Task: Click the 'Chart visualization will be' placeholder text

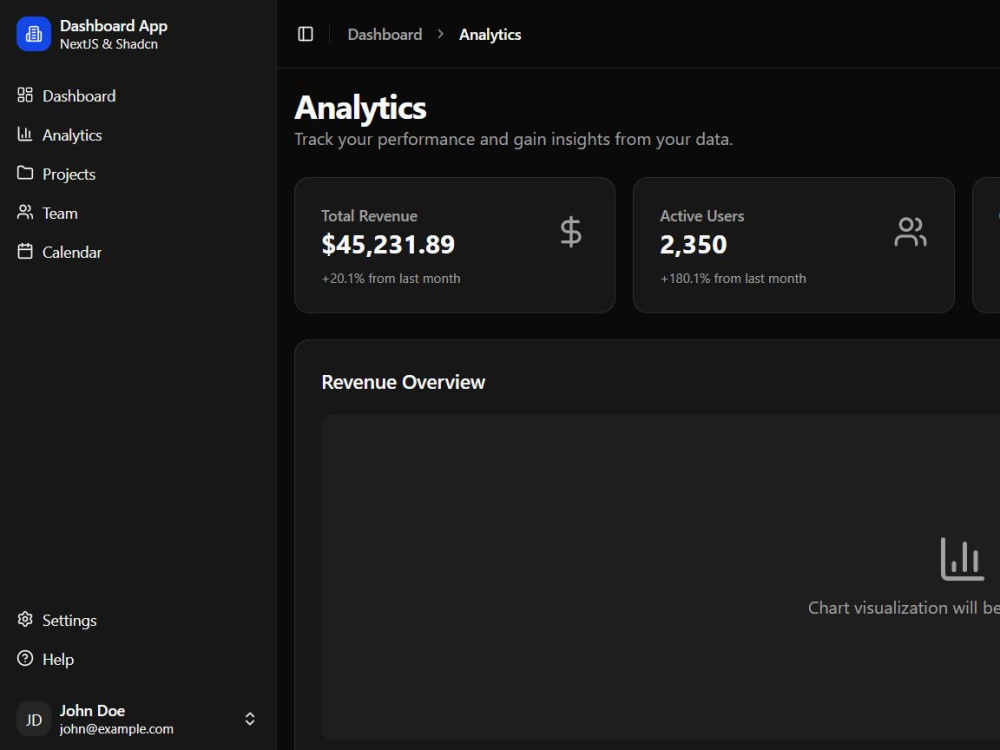Action: (x=904, y=608)
